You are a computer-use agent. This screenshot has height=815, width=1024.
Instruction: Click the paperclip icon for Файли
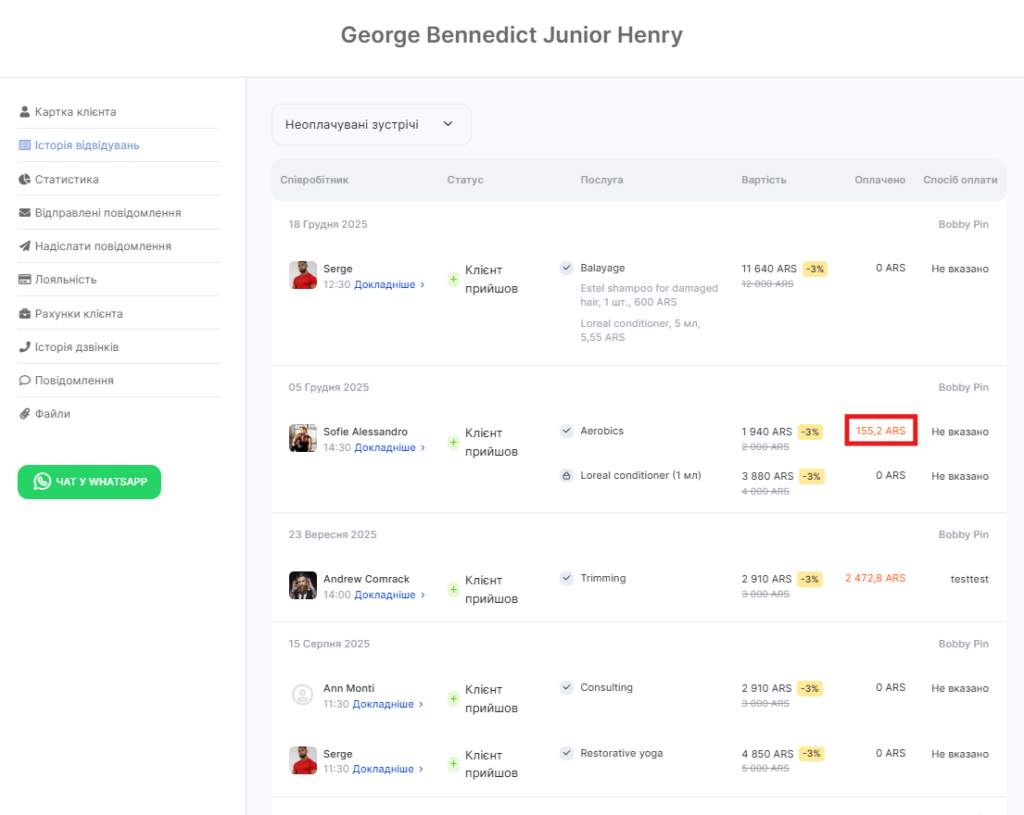point(25,414)
